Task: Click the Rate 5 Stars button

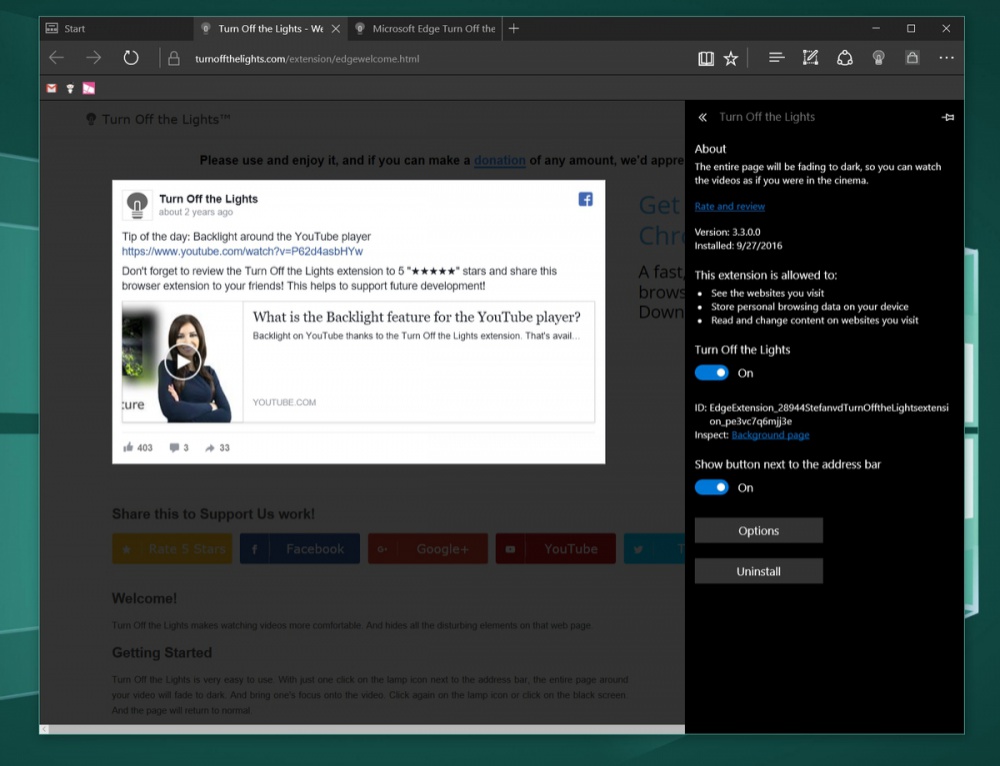Action: click(172, 549)
